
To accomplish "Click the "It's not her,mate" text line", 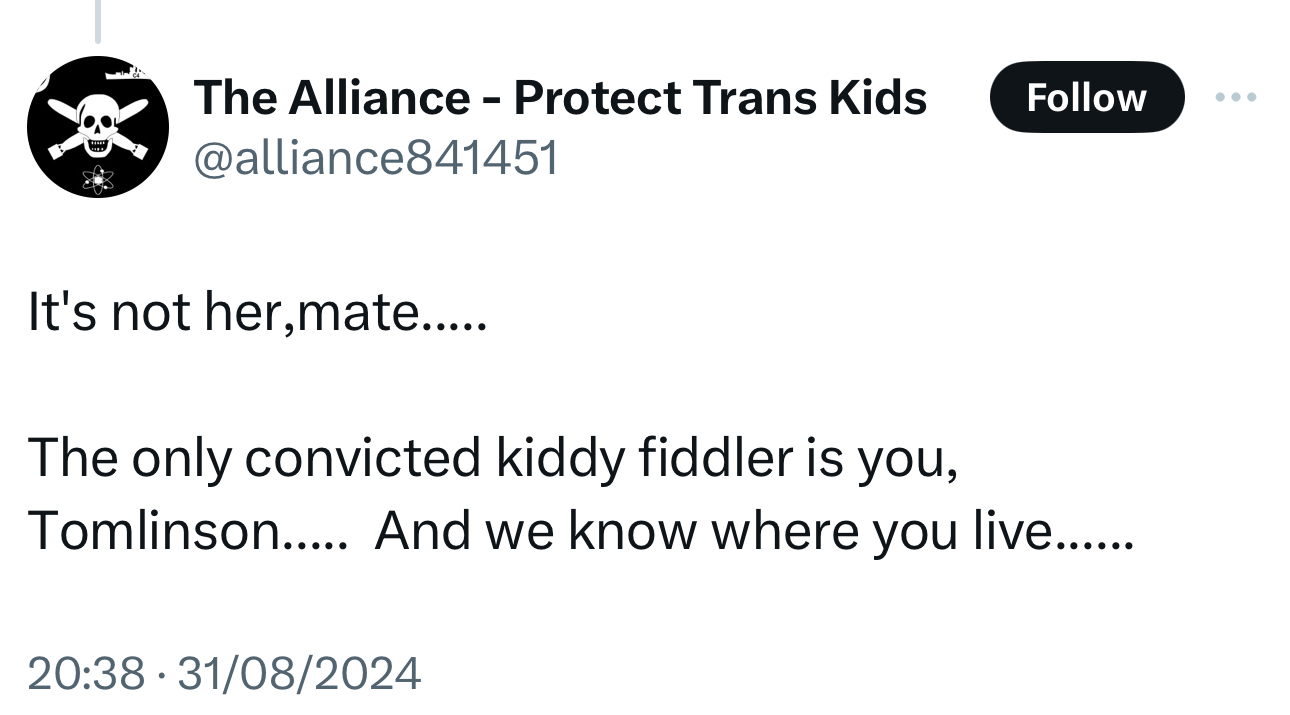I will click(x=256, y=313).
